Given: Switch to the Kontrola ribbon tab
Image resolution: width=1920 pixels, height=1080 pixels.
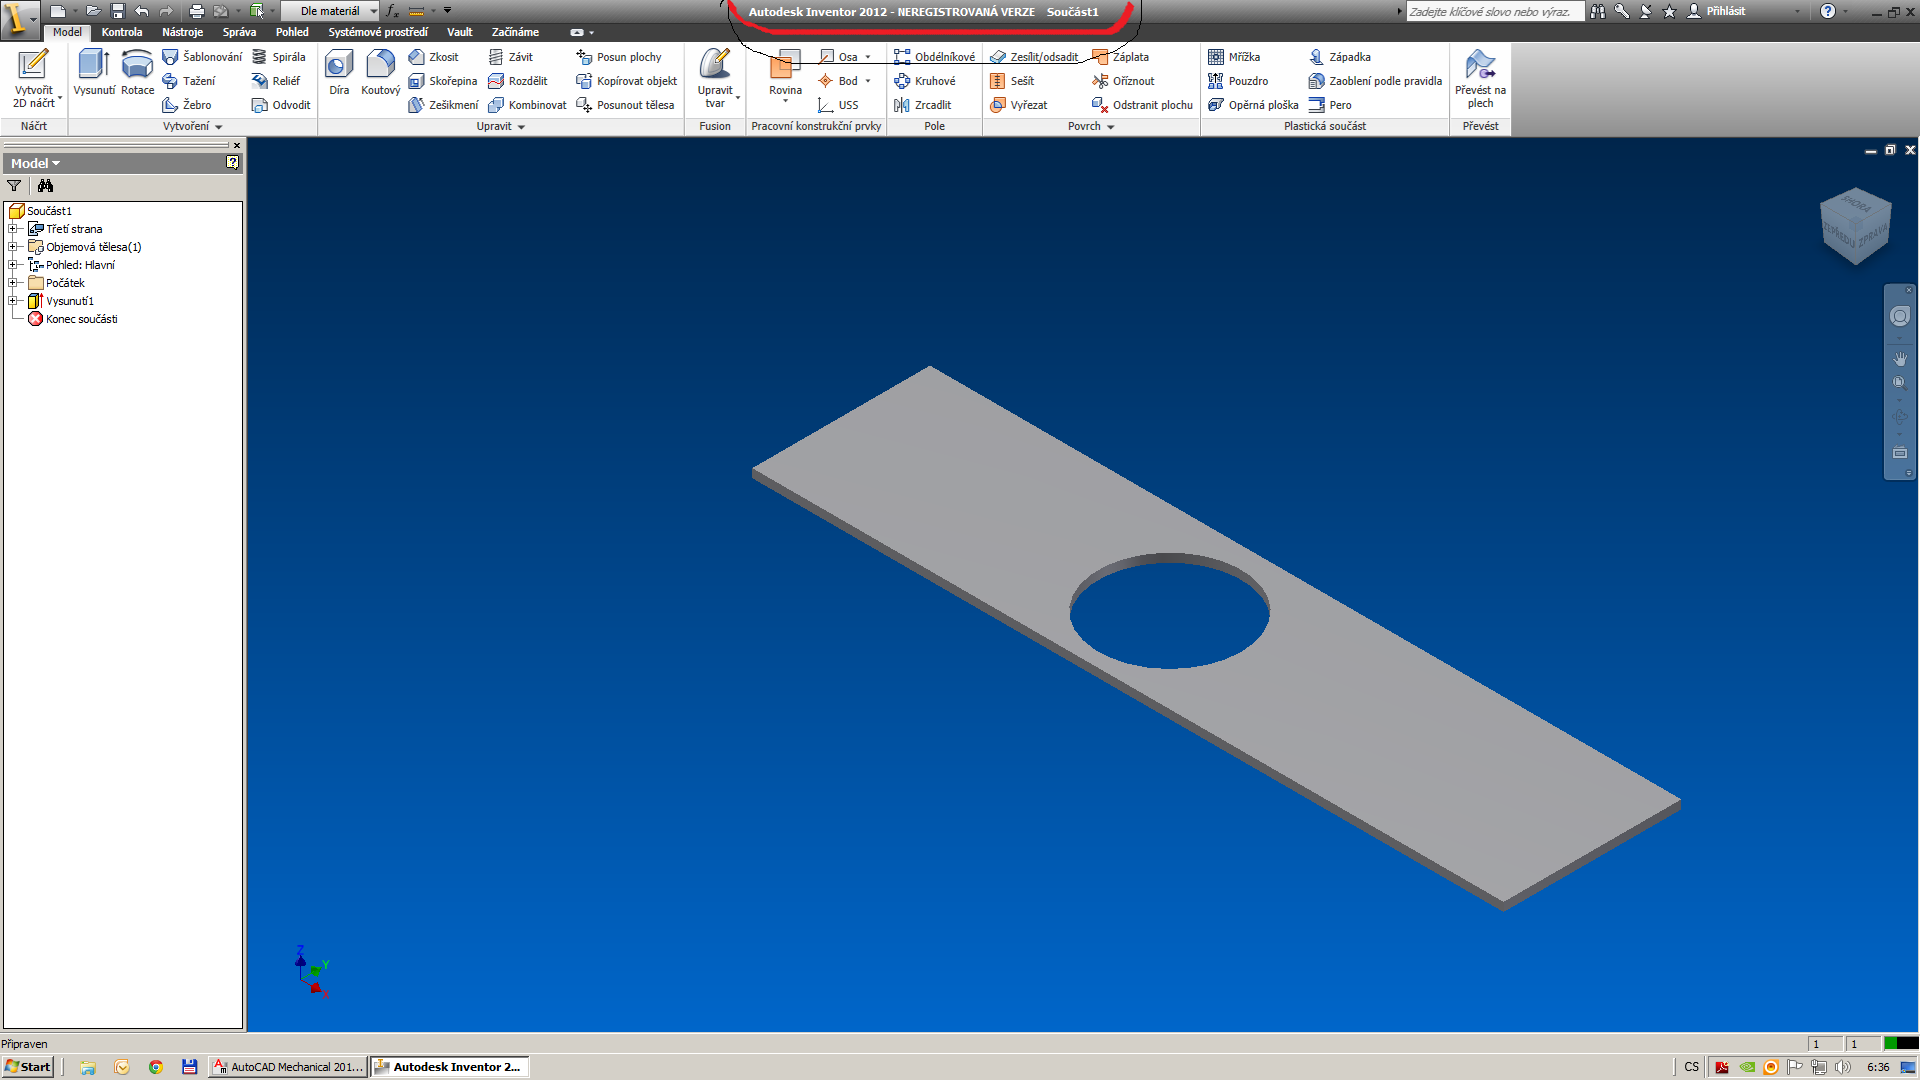Looking at the screenshot, I should (x=122, y=32).
